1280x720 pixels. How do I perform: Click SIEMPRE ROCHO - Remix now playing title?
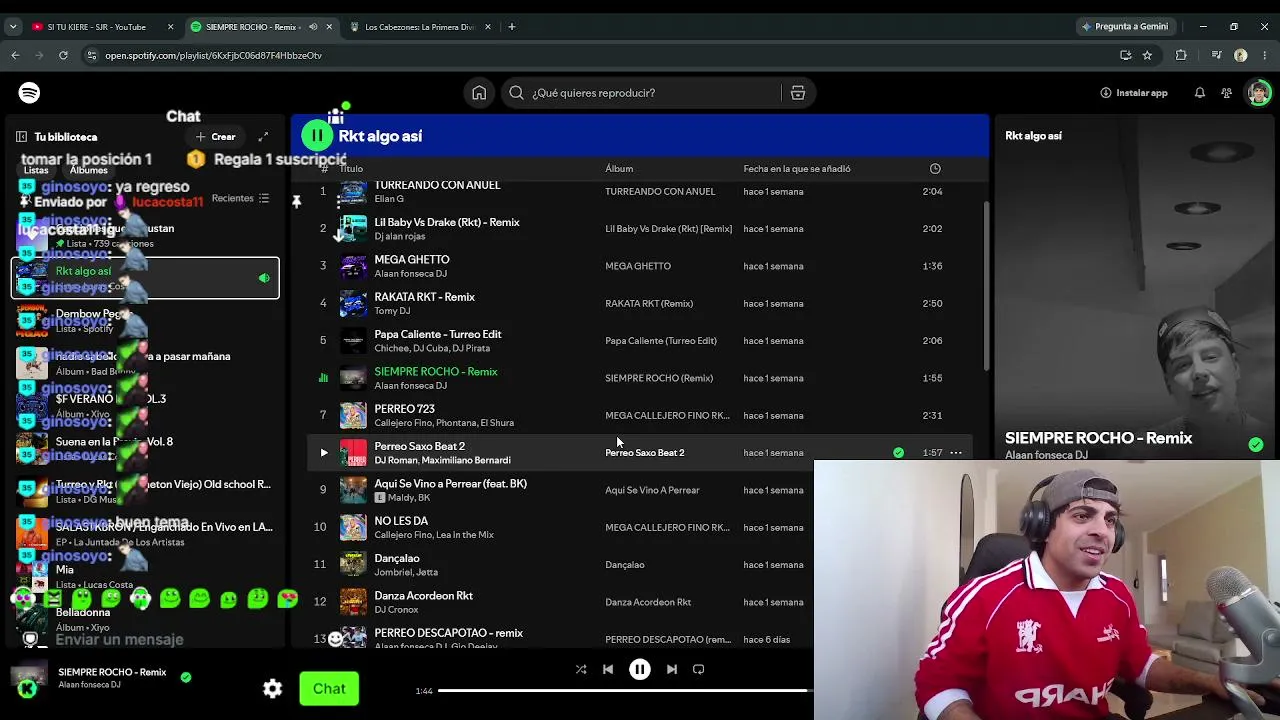coord(1098,438)
